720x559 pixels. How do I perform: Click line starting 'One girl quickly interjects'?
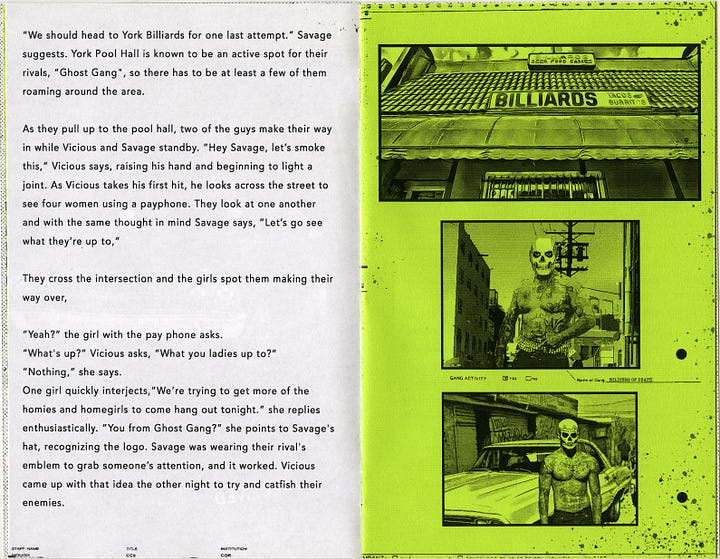pyautogui.click(x=166, y=391)
